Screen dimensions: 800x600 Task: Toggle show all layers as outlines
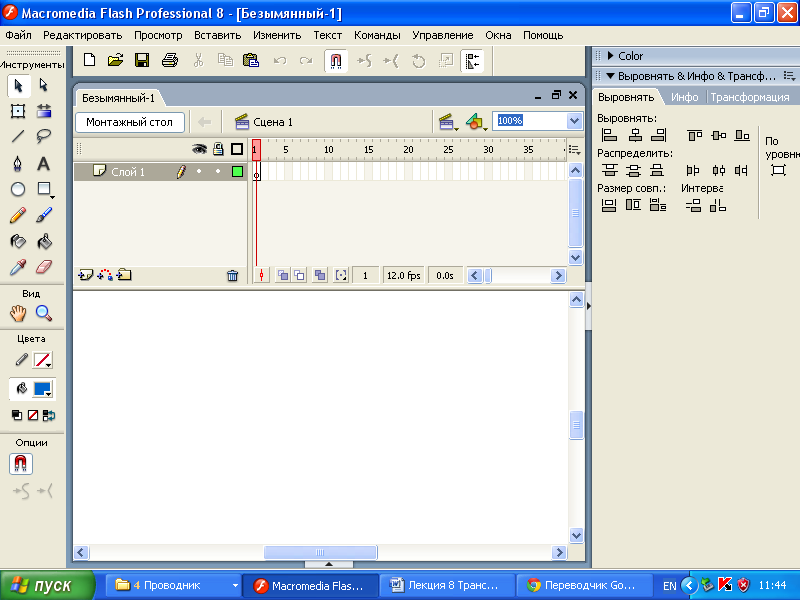pos(237,149)
